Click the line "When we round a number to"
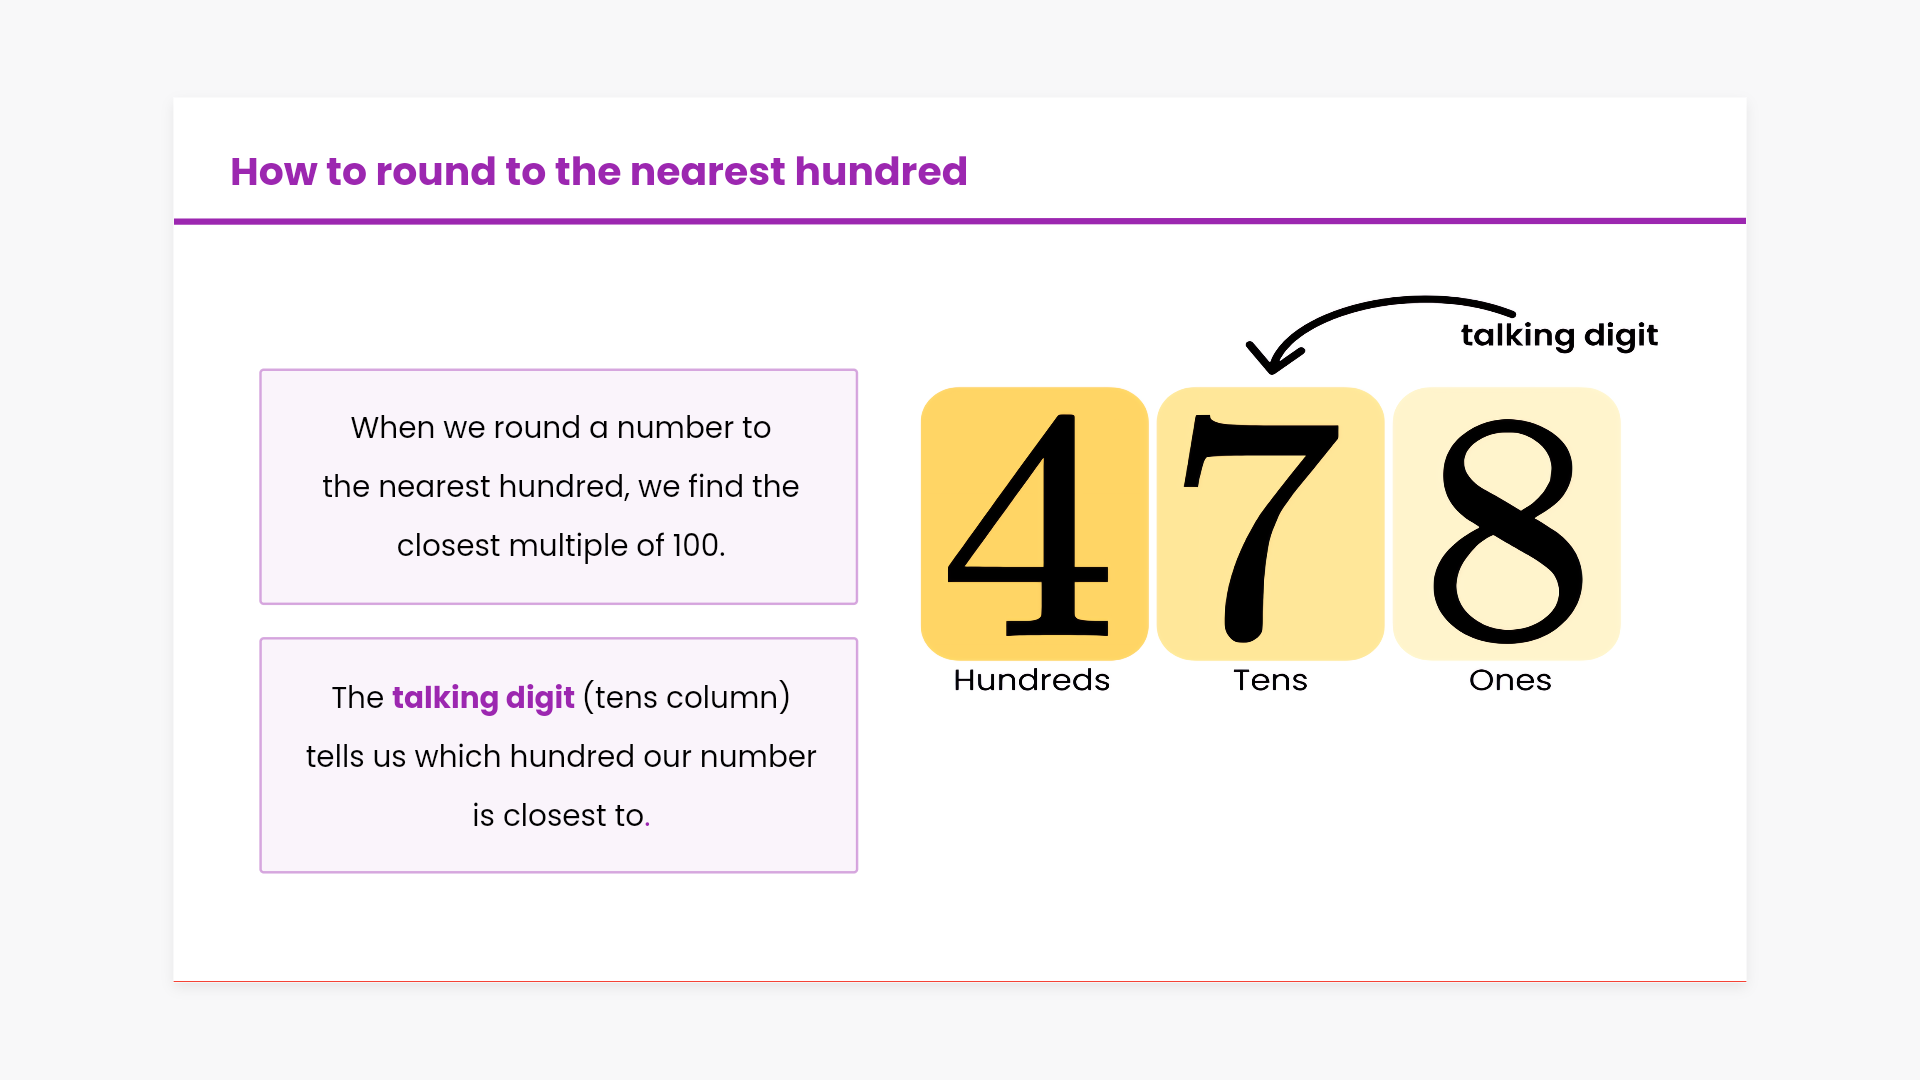1920x1080 pixels. point(560,428)
